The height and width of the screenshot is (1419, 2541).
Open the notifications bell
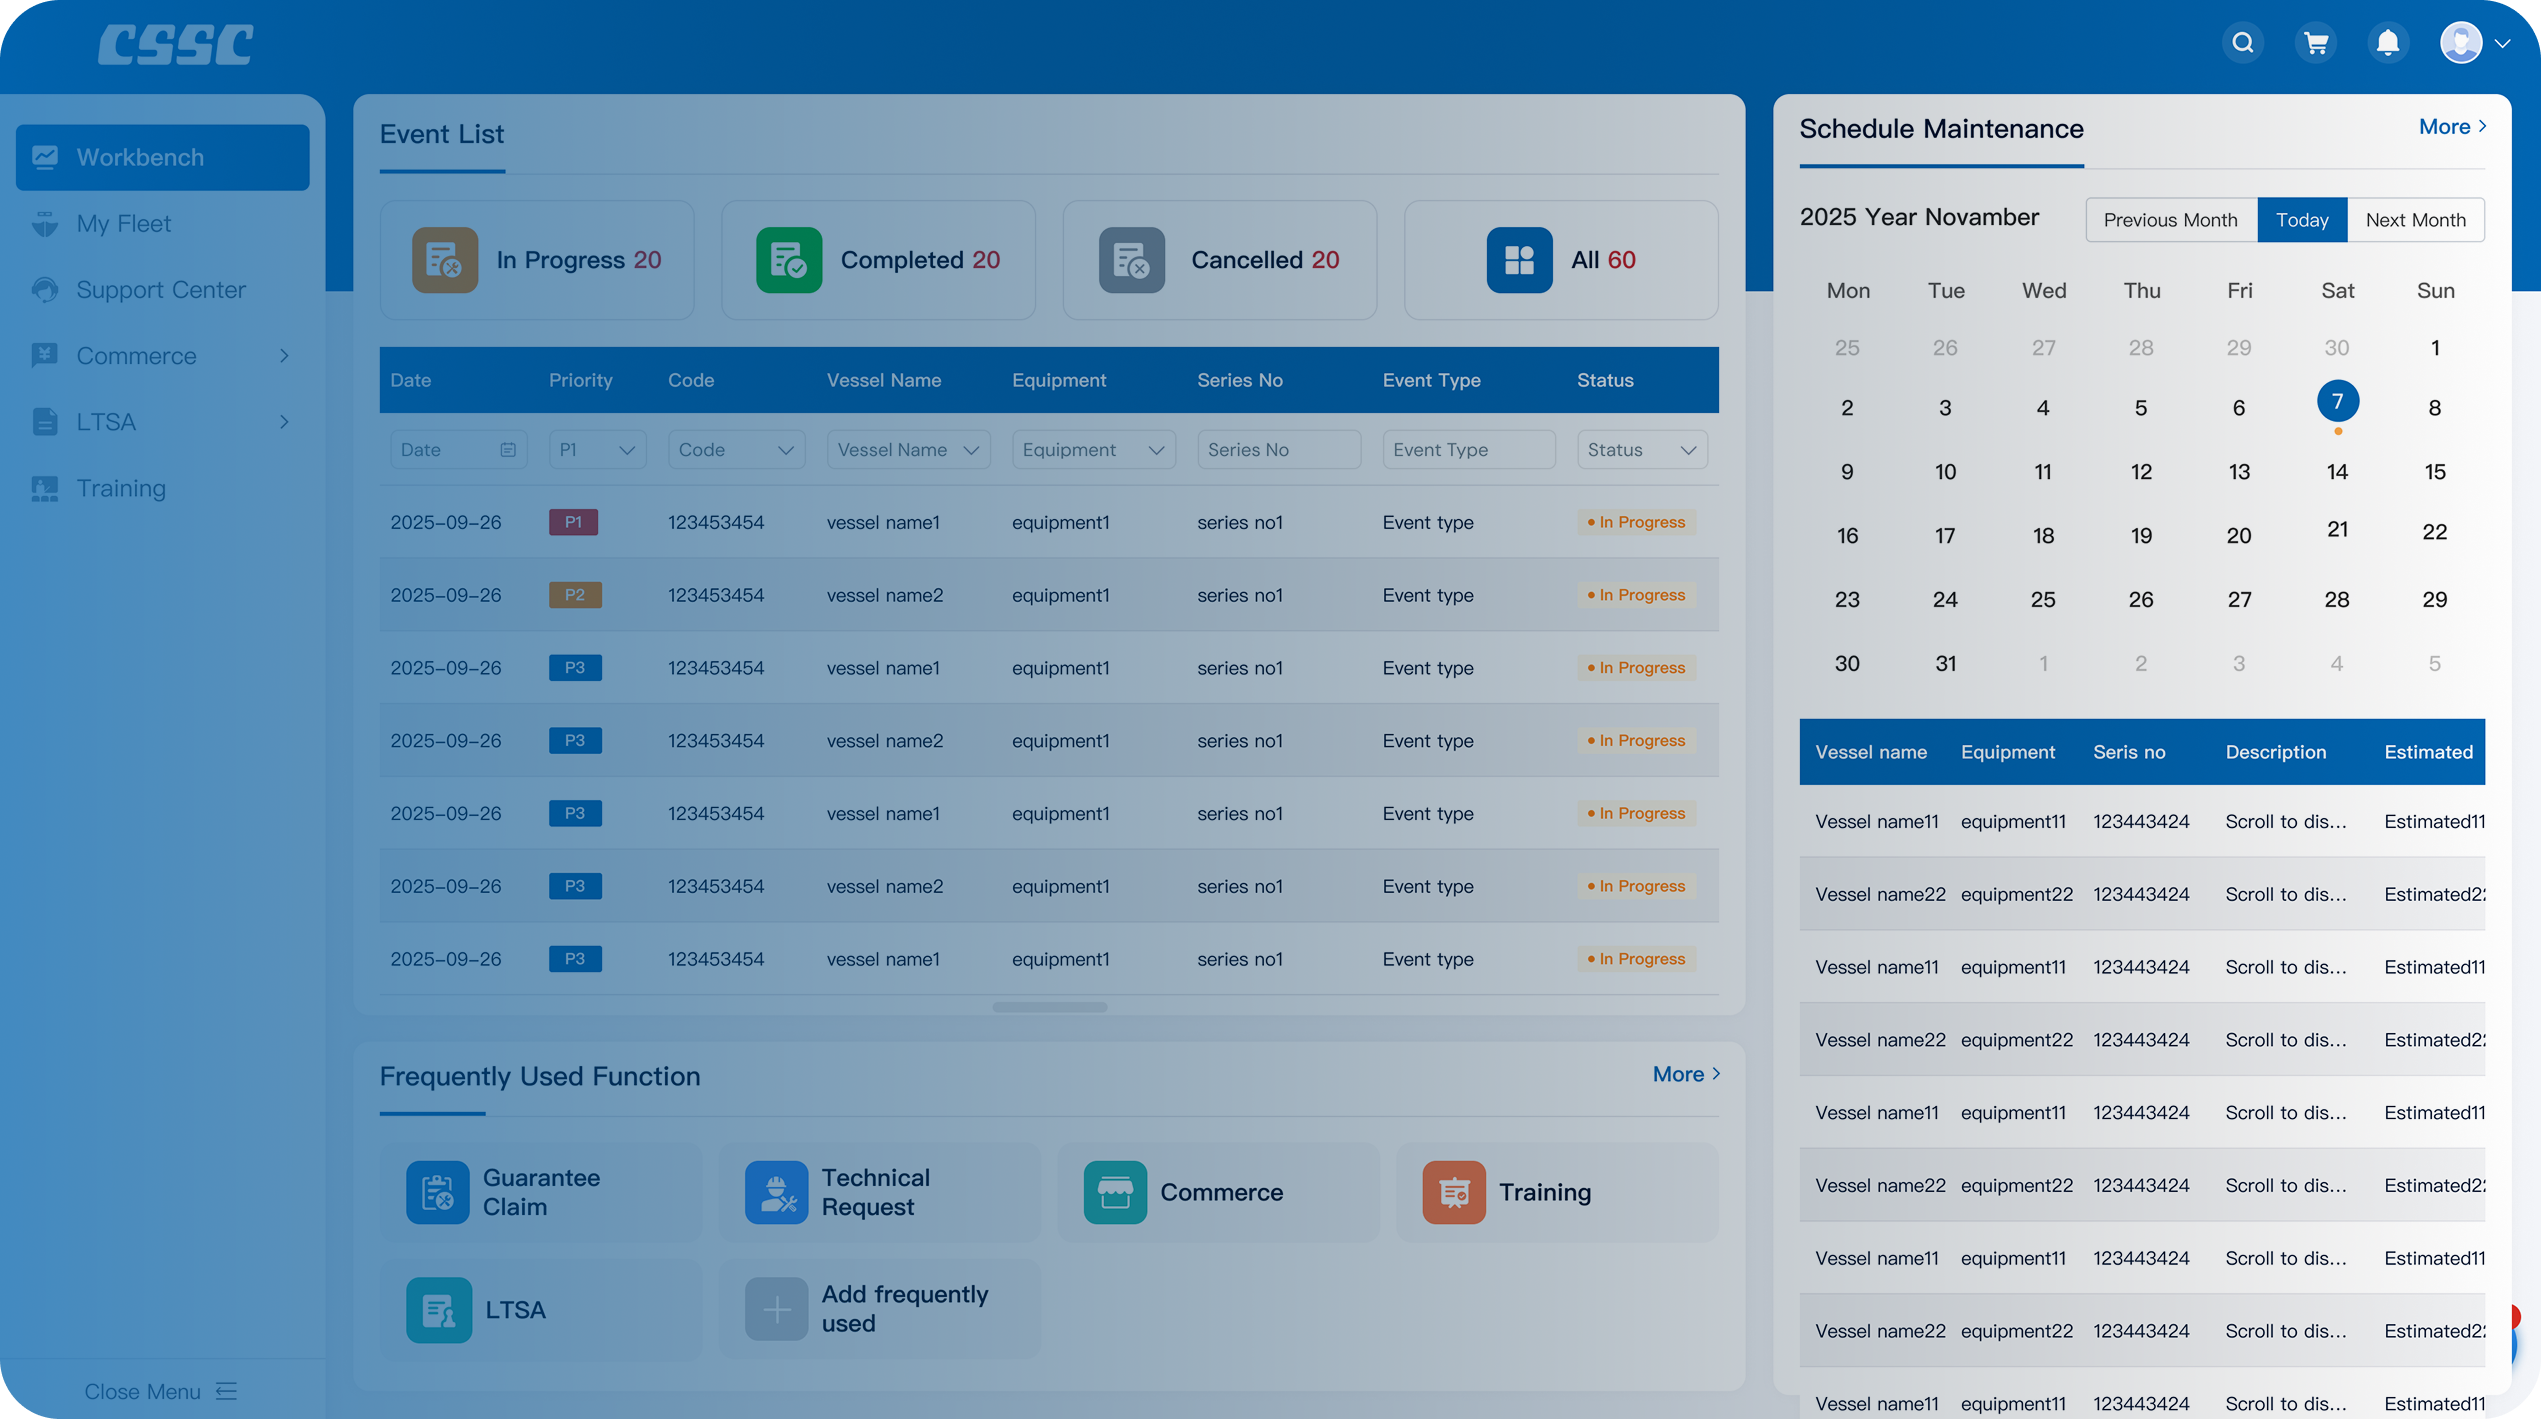(2388, 43)
